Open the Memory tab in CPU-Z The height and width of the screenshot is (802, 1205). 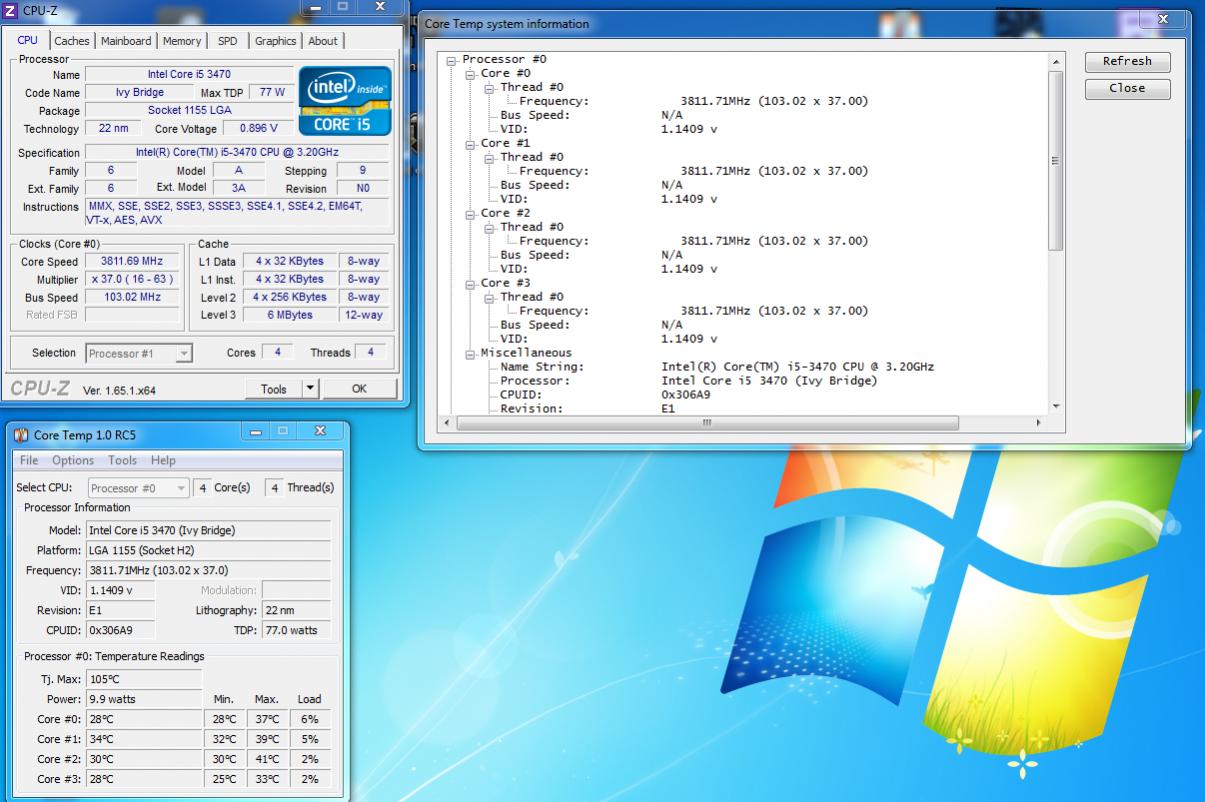click(182, 41)
